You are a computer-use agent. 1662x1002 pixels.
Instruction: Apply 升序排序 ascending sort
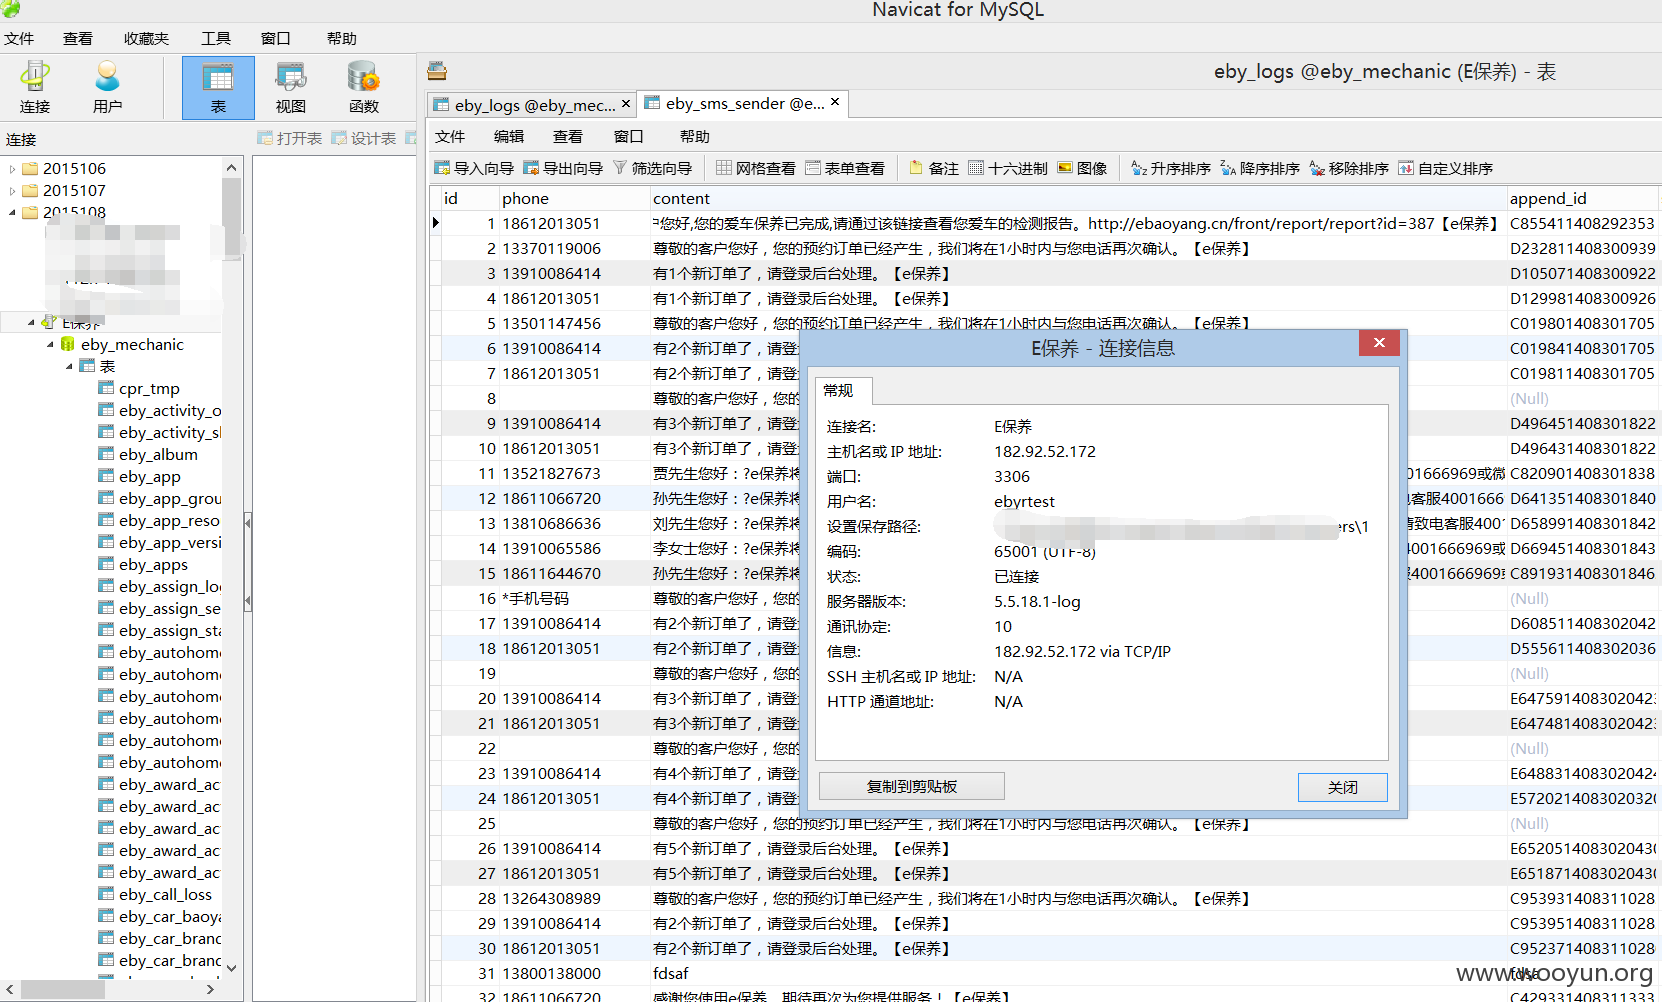(x=1170, y=168)
